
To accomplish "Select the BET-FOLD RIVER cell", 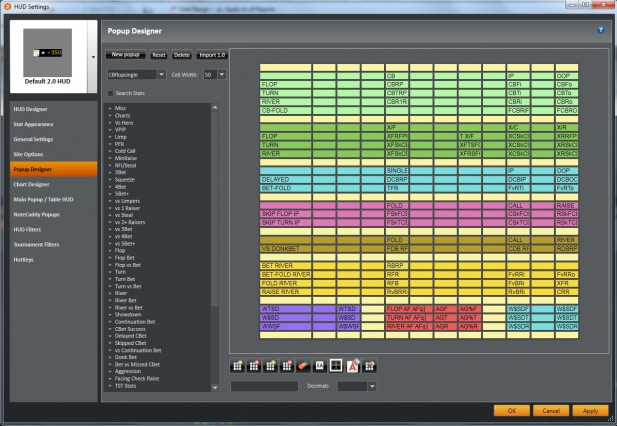I will click(285, 275).
